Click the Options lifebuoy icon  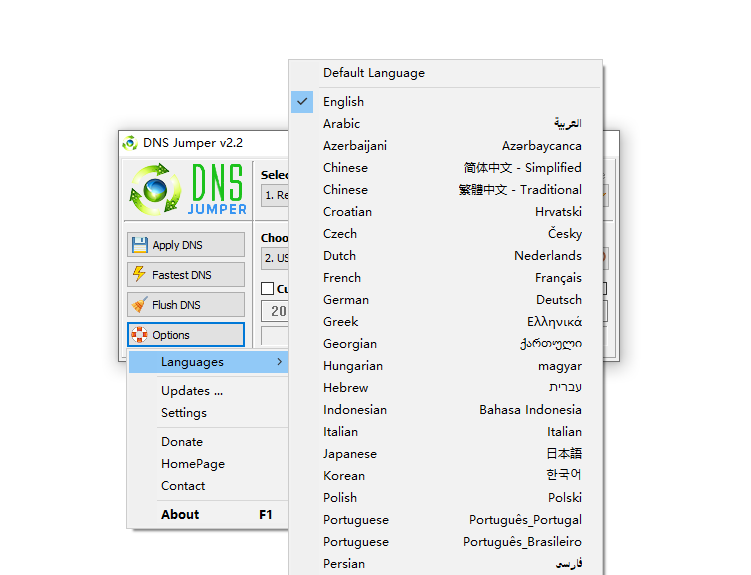(x=139, y=335)
